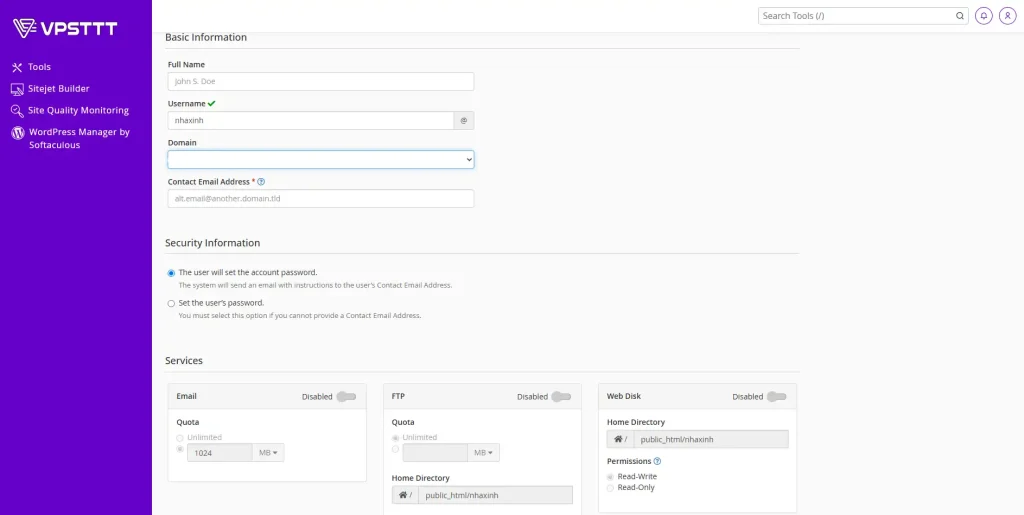Select 'Set the user's password' option
The width and height of the screenshot is (1024, 515).
click(171, 304)
